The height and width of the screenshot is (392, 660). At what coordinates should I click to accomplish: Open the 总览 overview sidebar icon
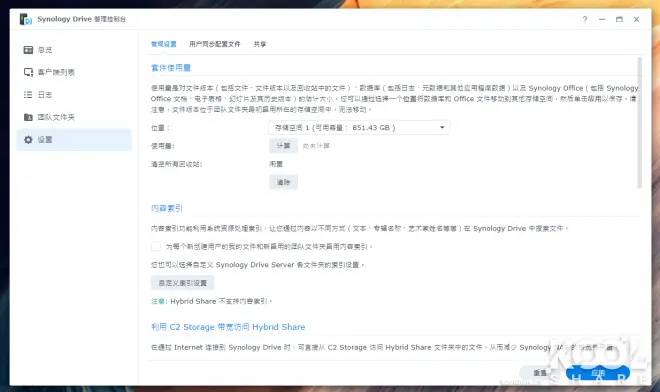28,50
